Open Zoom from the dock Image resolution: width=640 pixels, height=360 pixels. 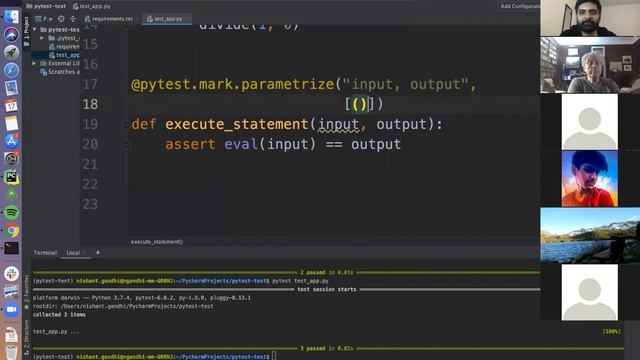pos(11,309)
